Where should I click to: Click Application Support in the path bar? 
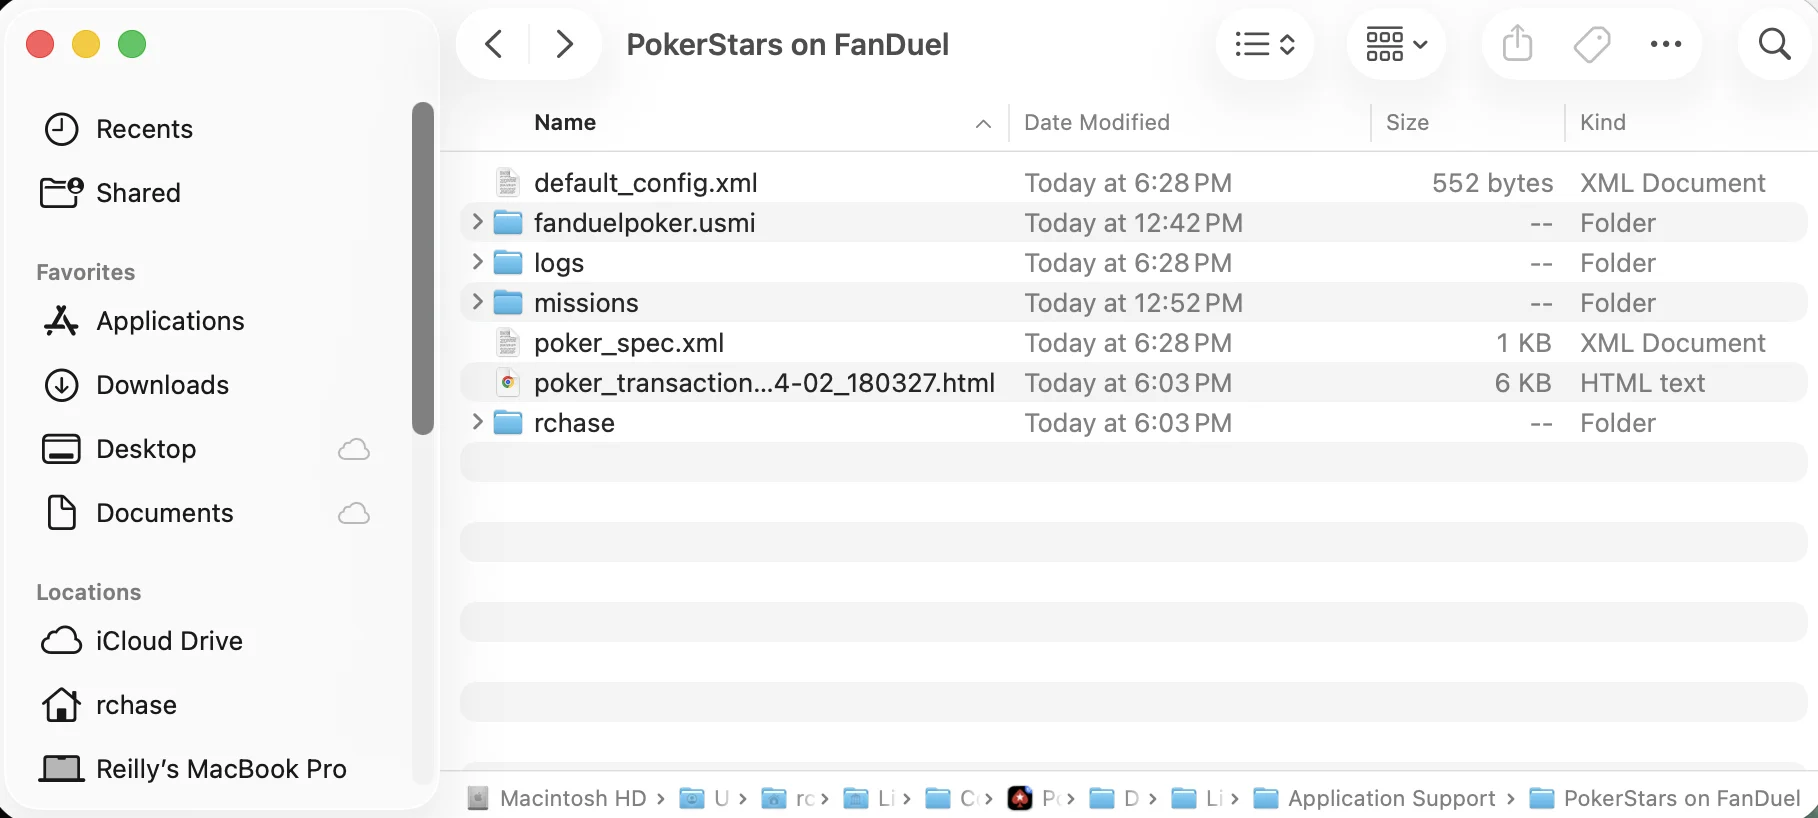1375,798
